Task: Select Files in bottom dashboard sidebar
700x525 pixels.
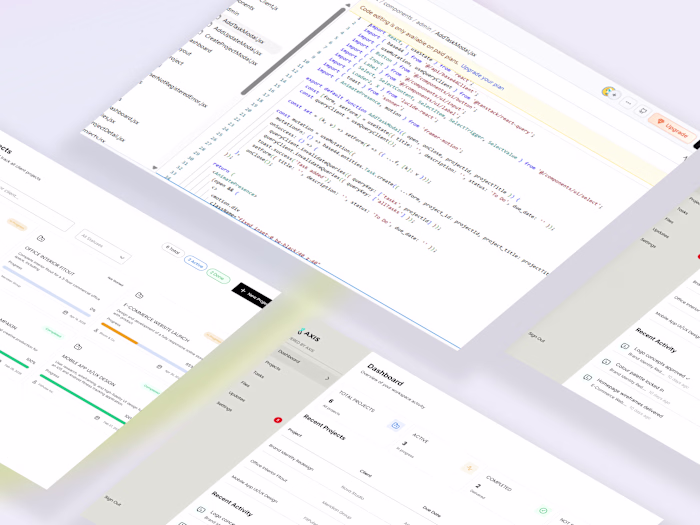Action: [x=245, y=383]
